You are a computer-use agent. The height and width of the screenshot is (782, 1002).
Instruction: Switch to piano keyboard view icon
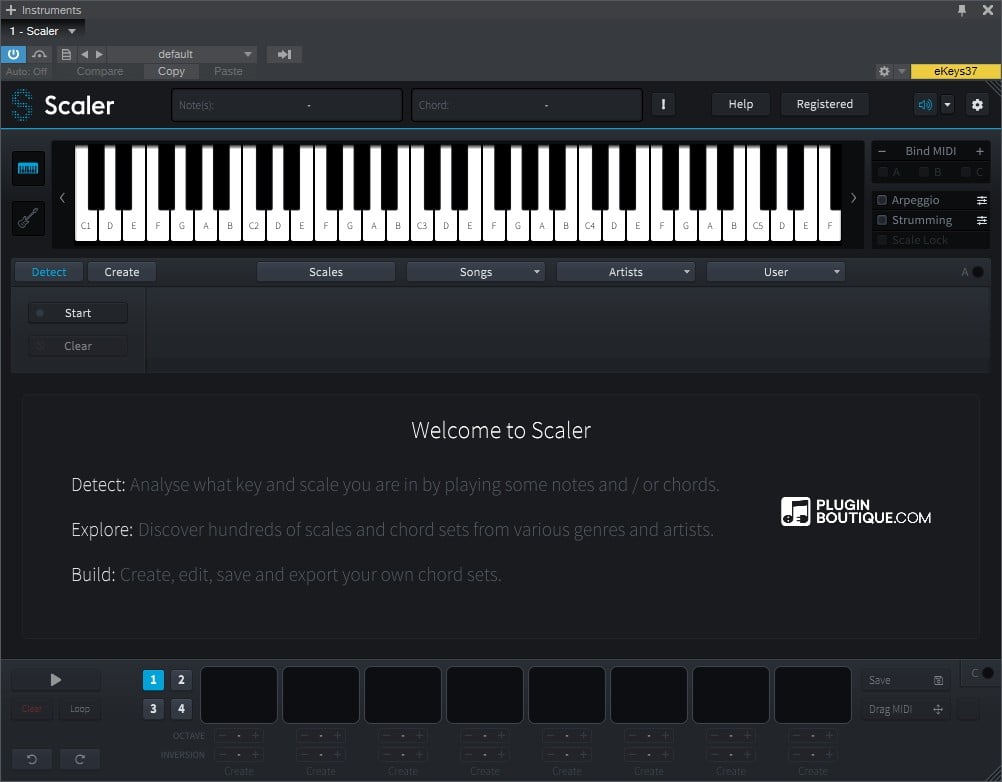[28, 168]
